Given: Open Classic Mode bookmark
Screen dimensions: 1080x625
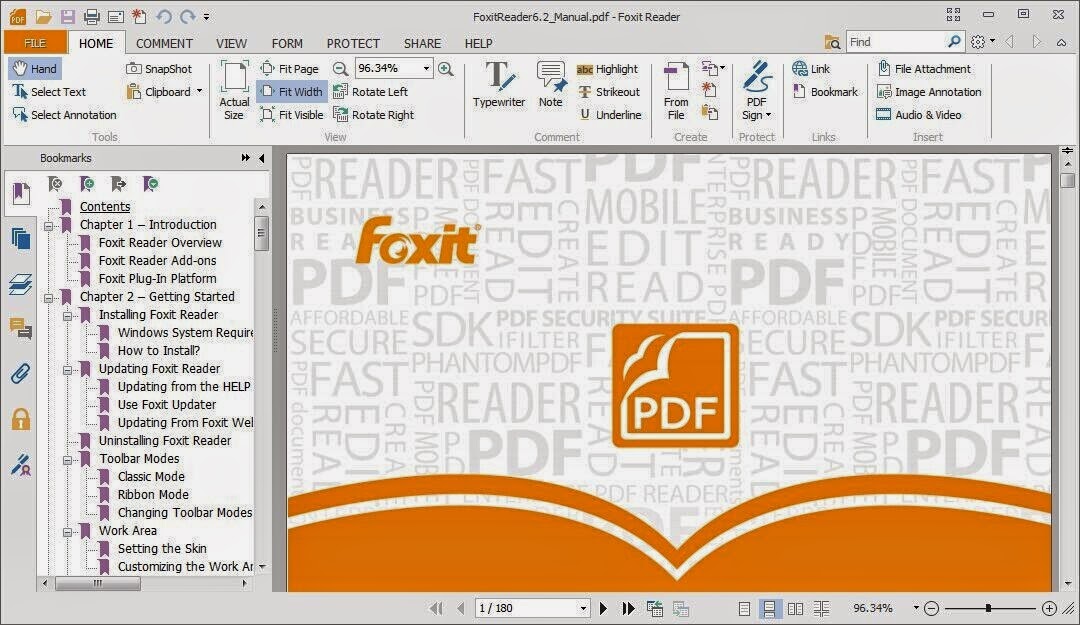Looking at the screenshot, I should pos(151,476).
